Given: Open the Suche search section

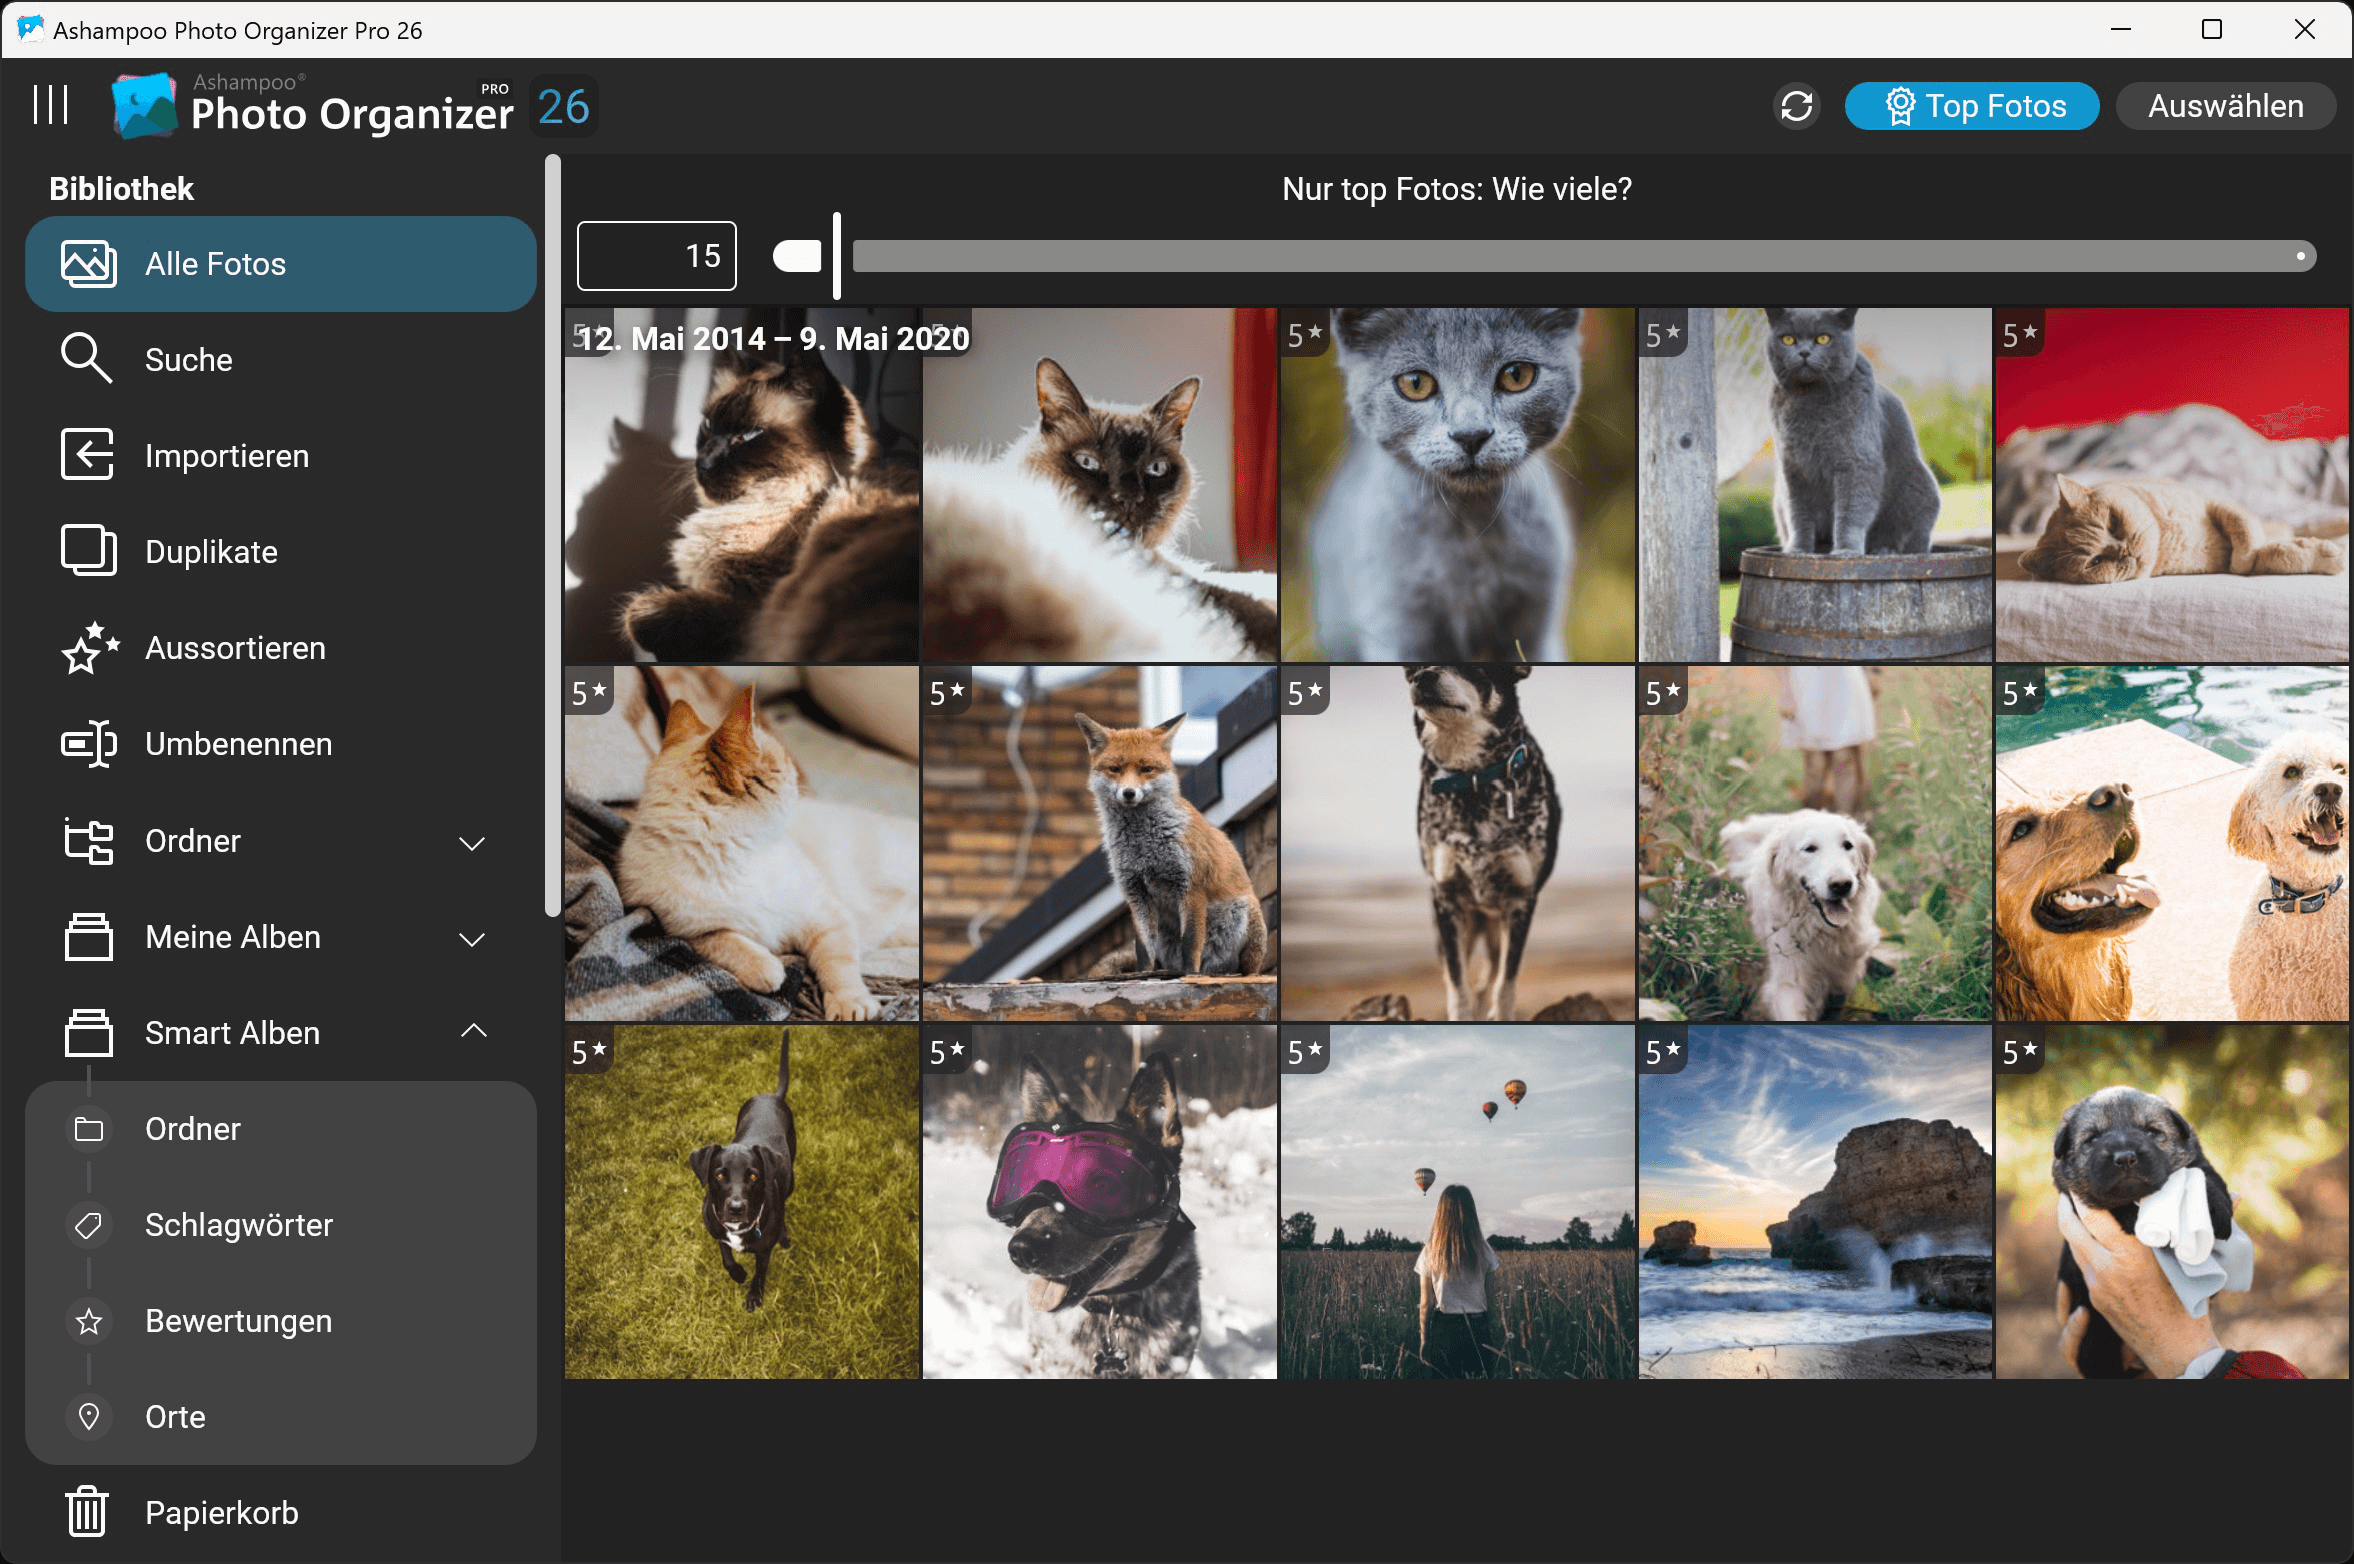Looking at the screenshot, I should point(188,359).
